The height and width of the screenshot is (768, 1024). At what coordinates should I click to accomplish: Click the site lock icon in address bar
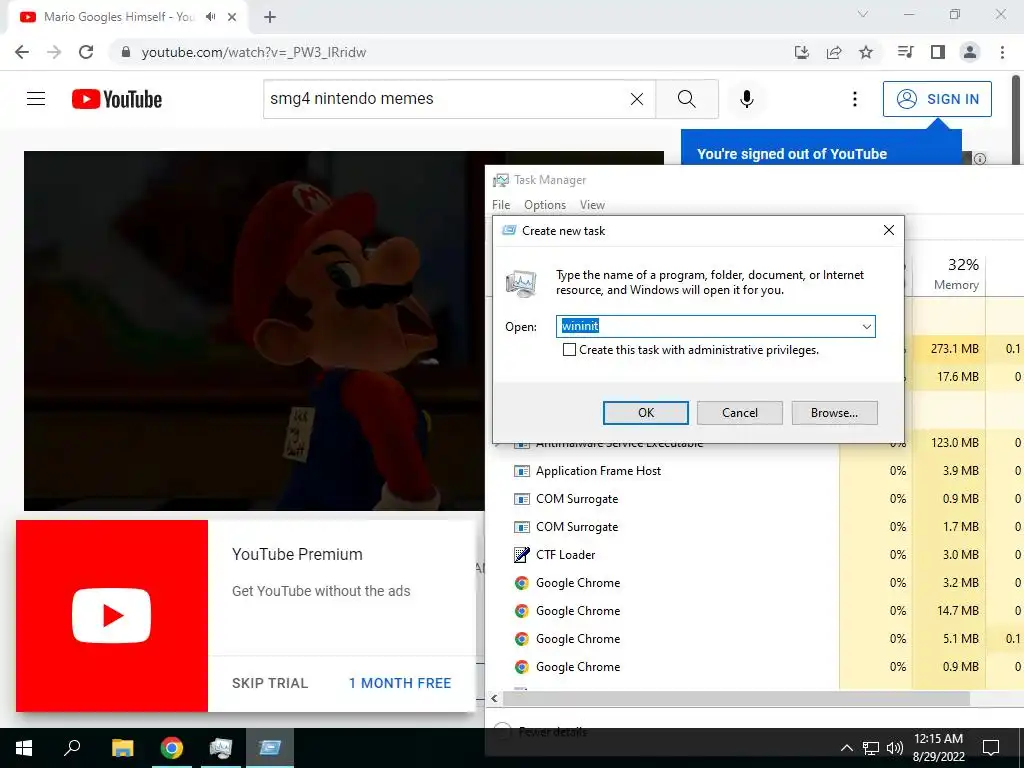[x=126, y=52]
